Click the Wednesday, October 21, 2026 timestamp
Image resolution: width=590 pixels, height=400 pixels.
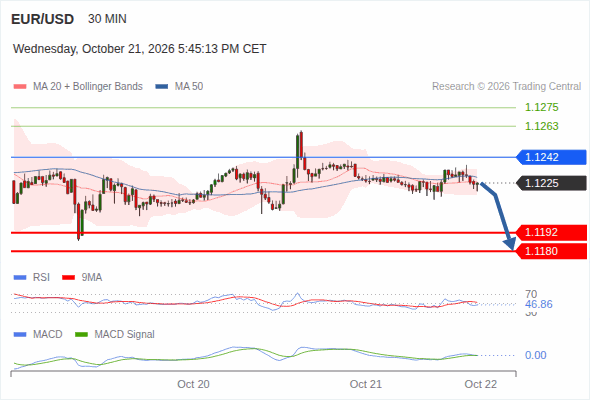(140, 49)
